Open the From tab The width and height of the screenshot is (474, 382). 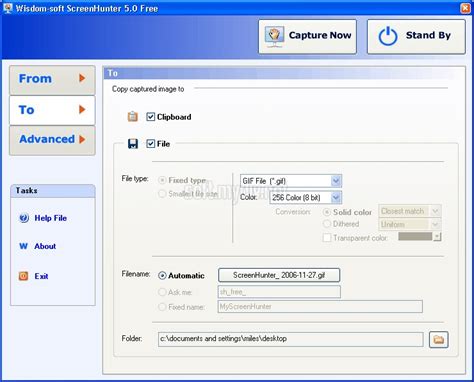click(52, 80)
